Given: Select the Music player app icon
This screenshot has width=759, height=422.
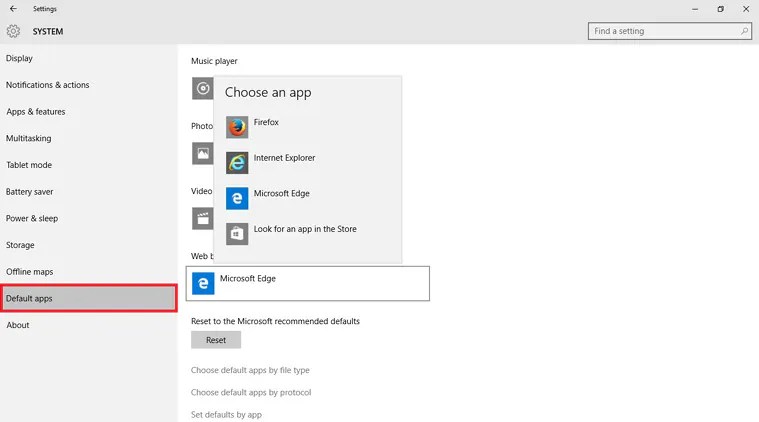Looking at the screenshot, I should (202, 88).
